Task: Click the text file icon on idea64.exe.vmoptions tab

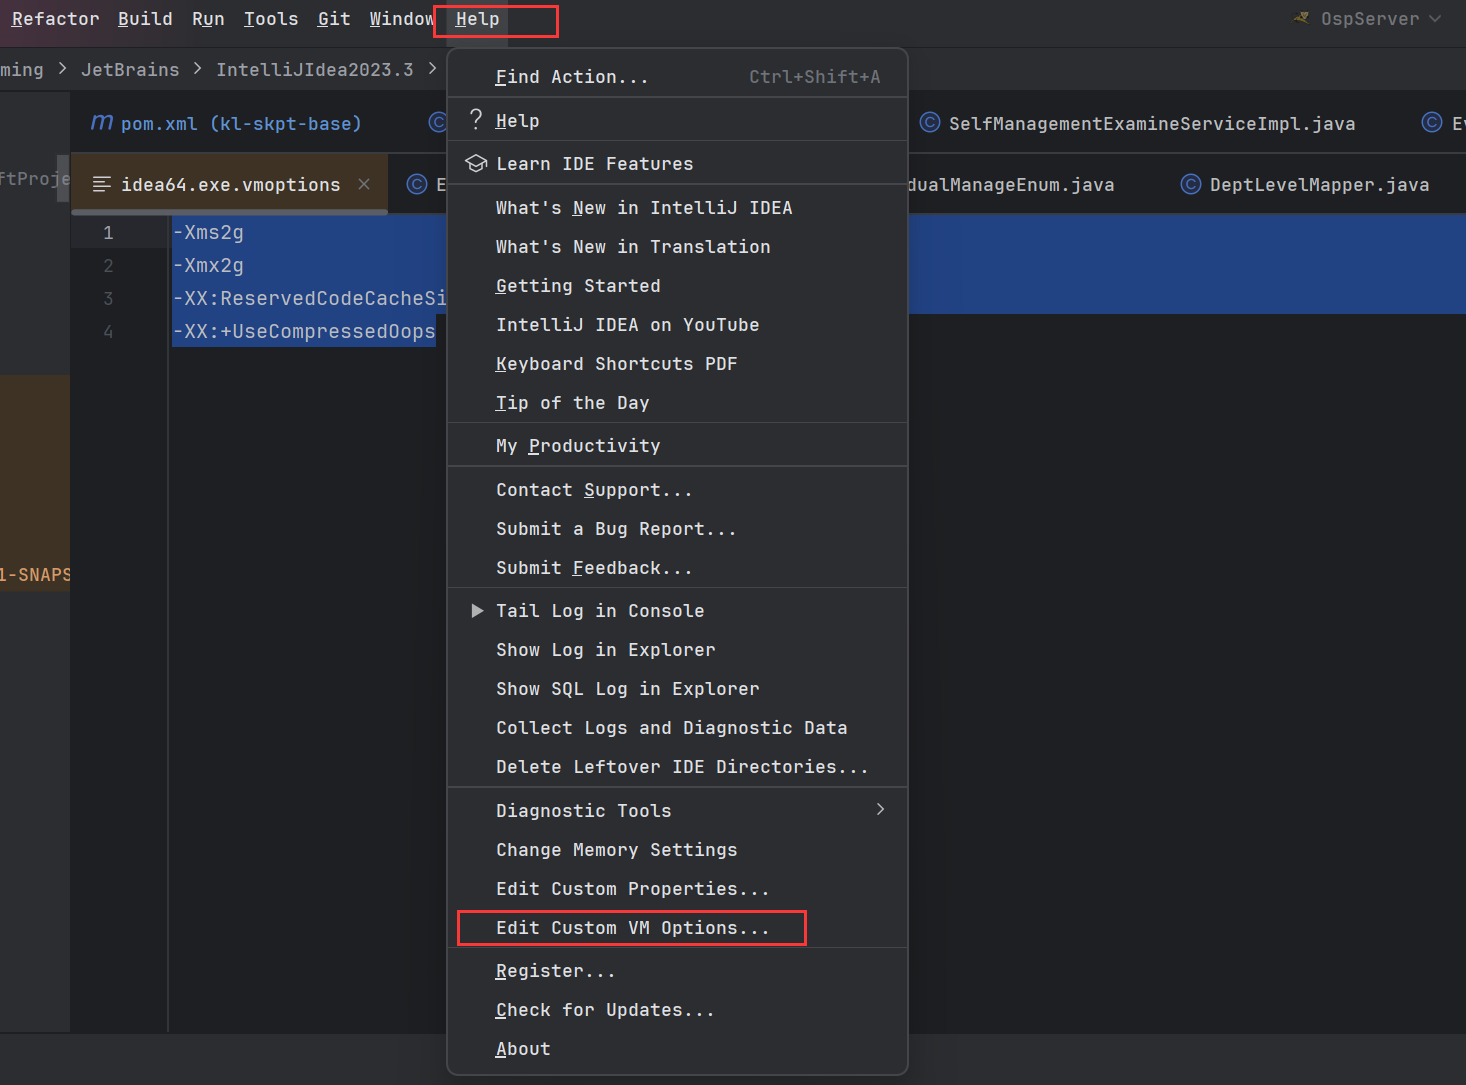Action: click(101, 185)
